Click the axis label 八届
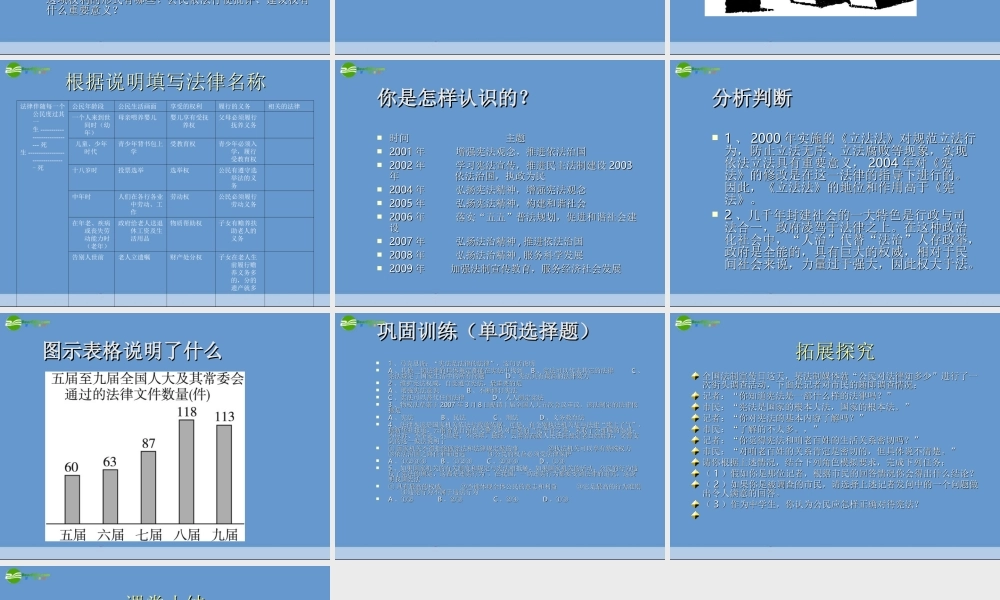Screen dimensions: 1000x600 [x=187, y=535]
